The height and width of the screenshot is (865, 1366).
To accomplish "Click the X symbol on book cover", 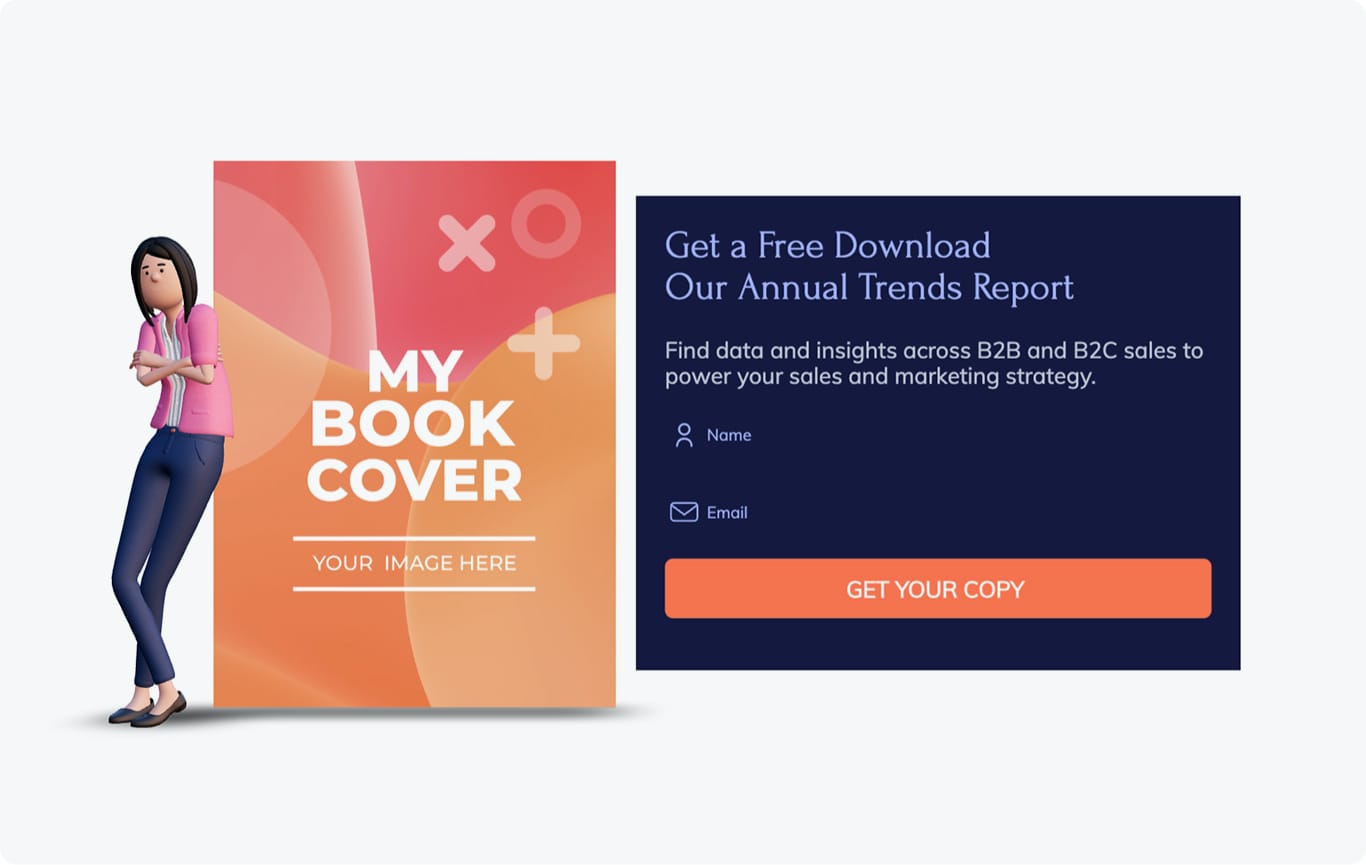I will (x=467, y=243).
